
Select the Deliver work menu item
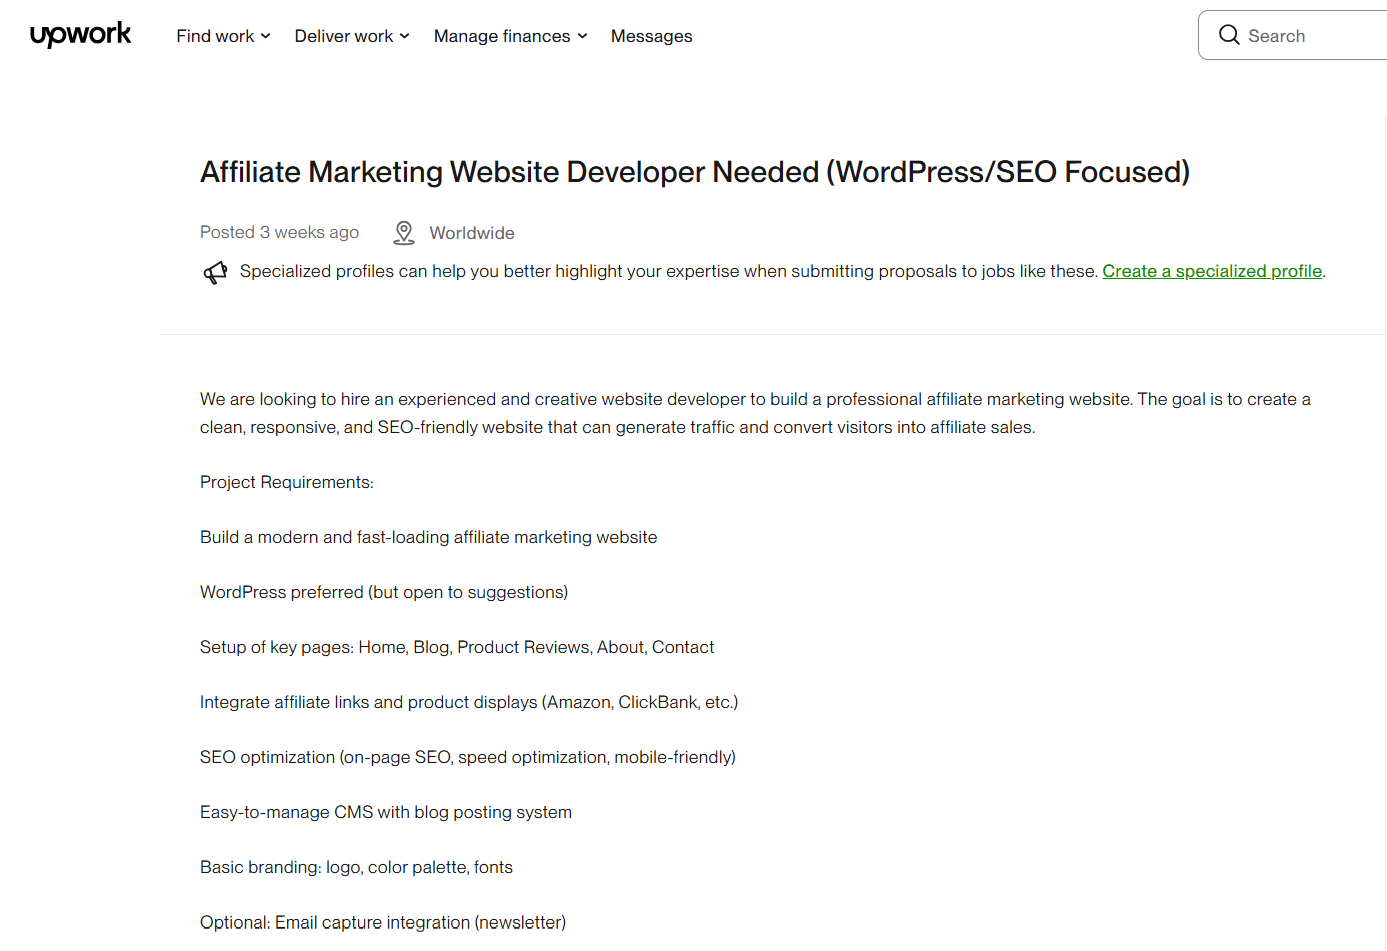click(x=343, y=36)
